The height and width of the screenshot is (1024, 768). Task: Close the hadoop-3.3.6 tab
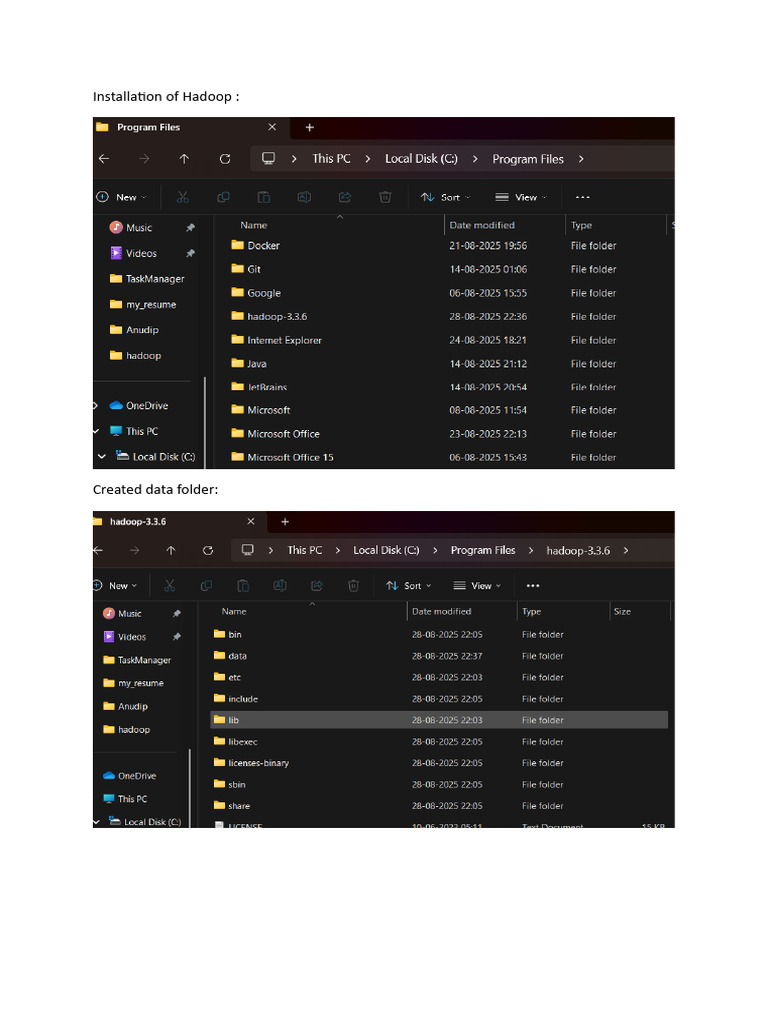coord(251,522)
